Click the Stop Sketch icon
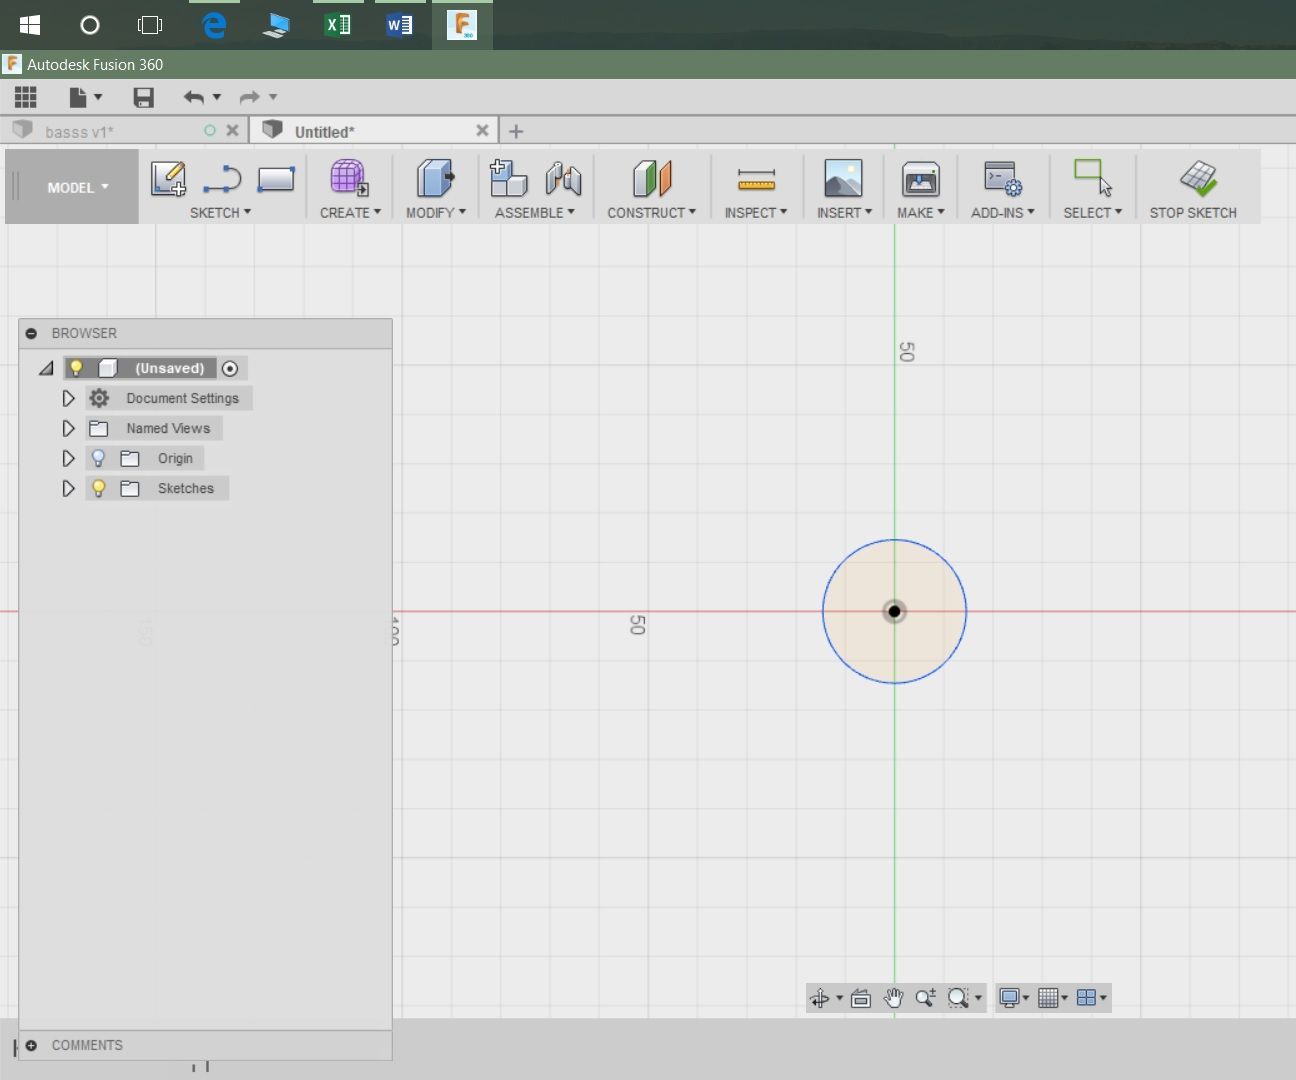The image size is (1296, 1080). pyautogui.click(x=1198, y=178)
